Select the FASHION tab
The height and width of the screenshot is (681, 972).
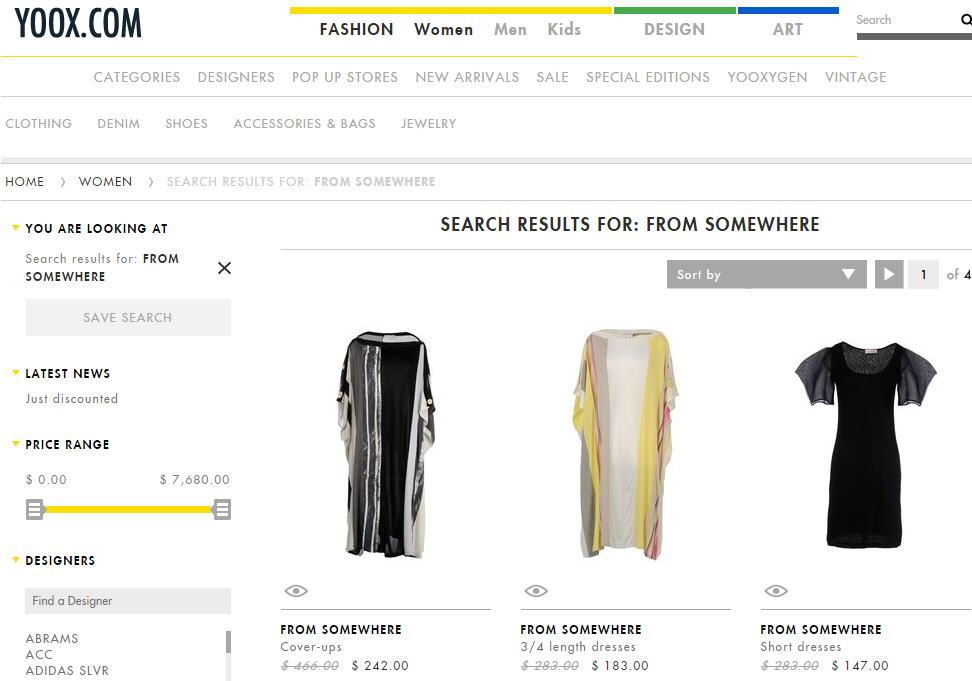356,29
